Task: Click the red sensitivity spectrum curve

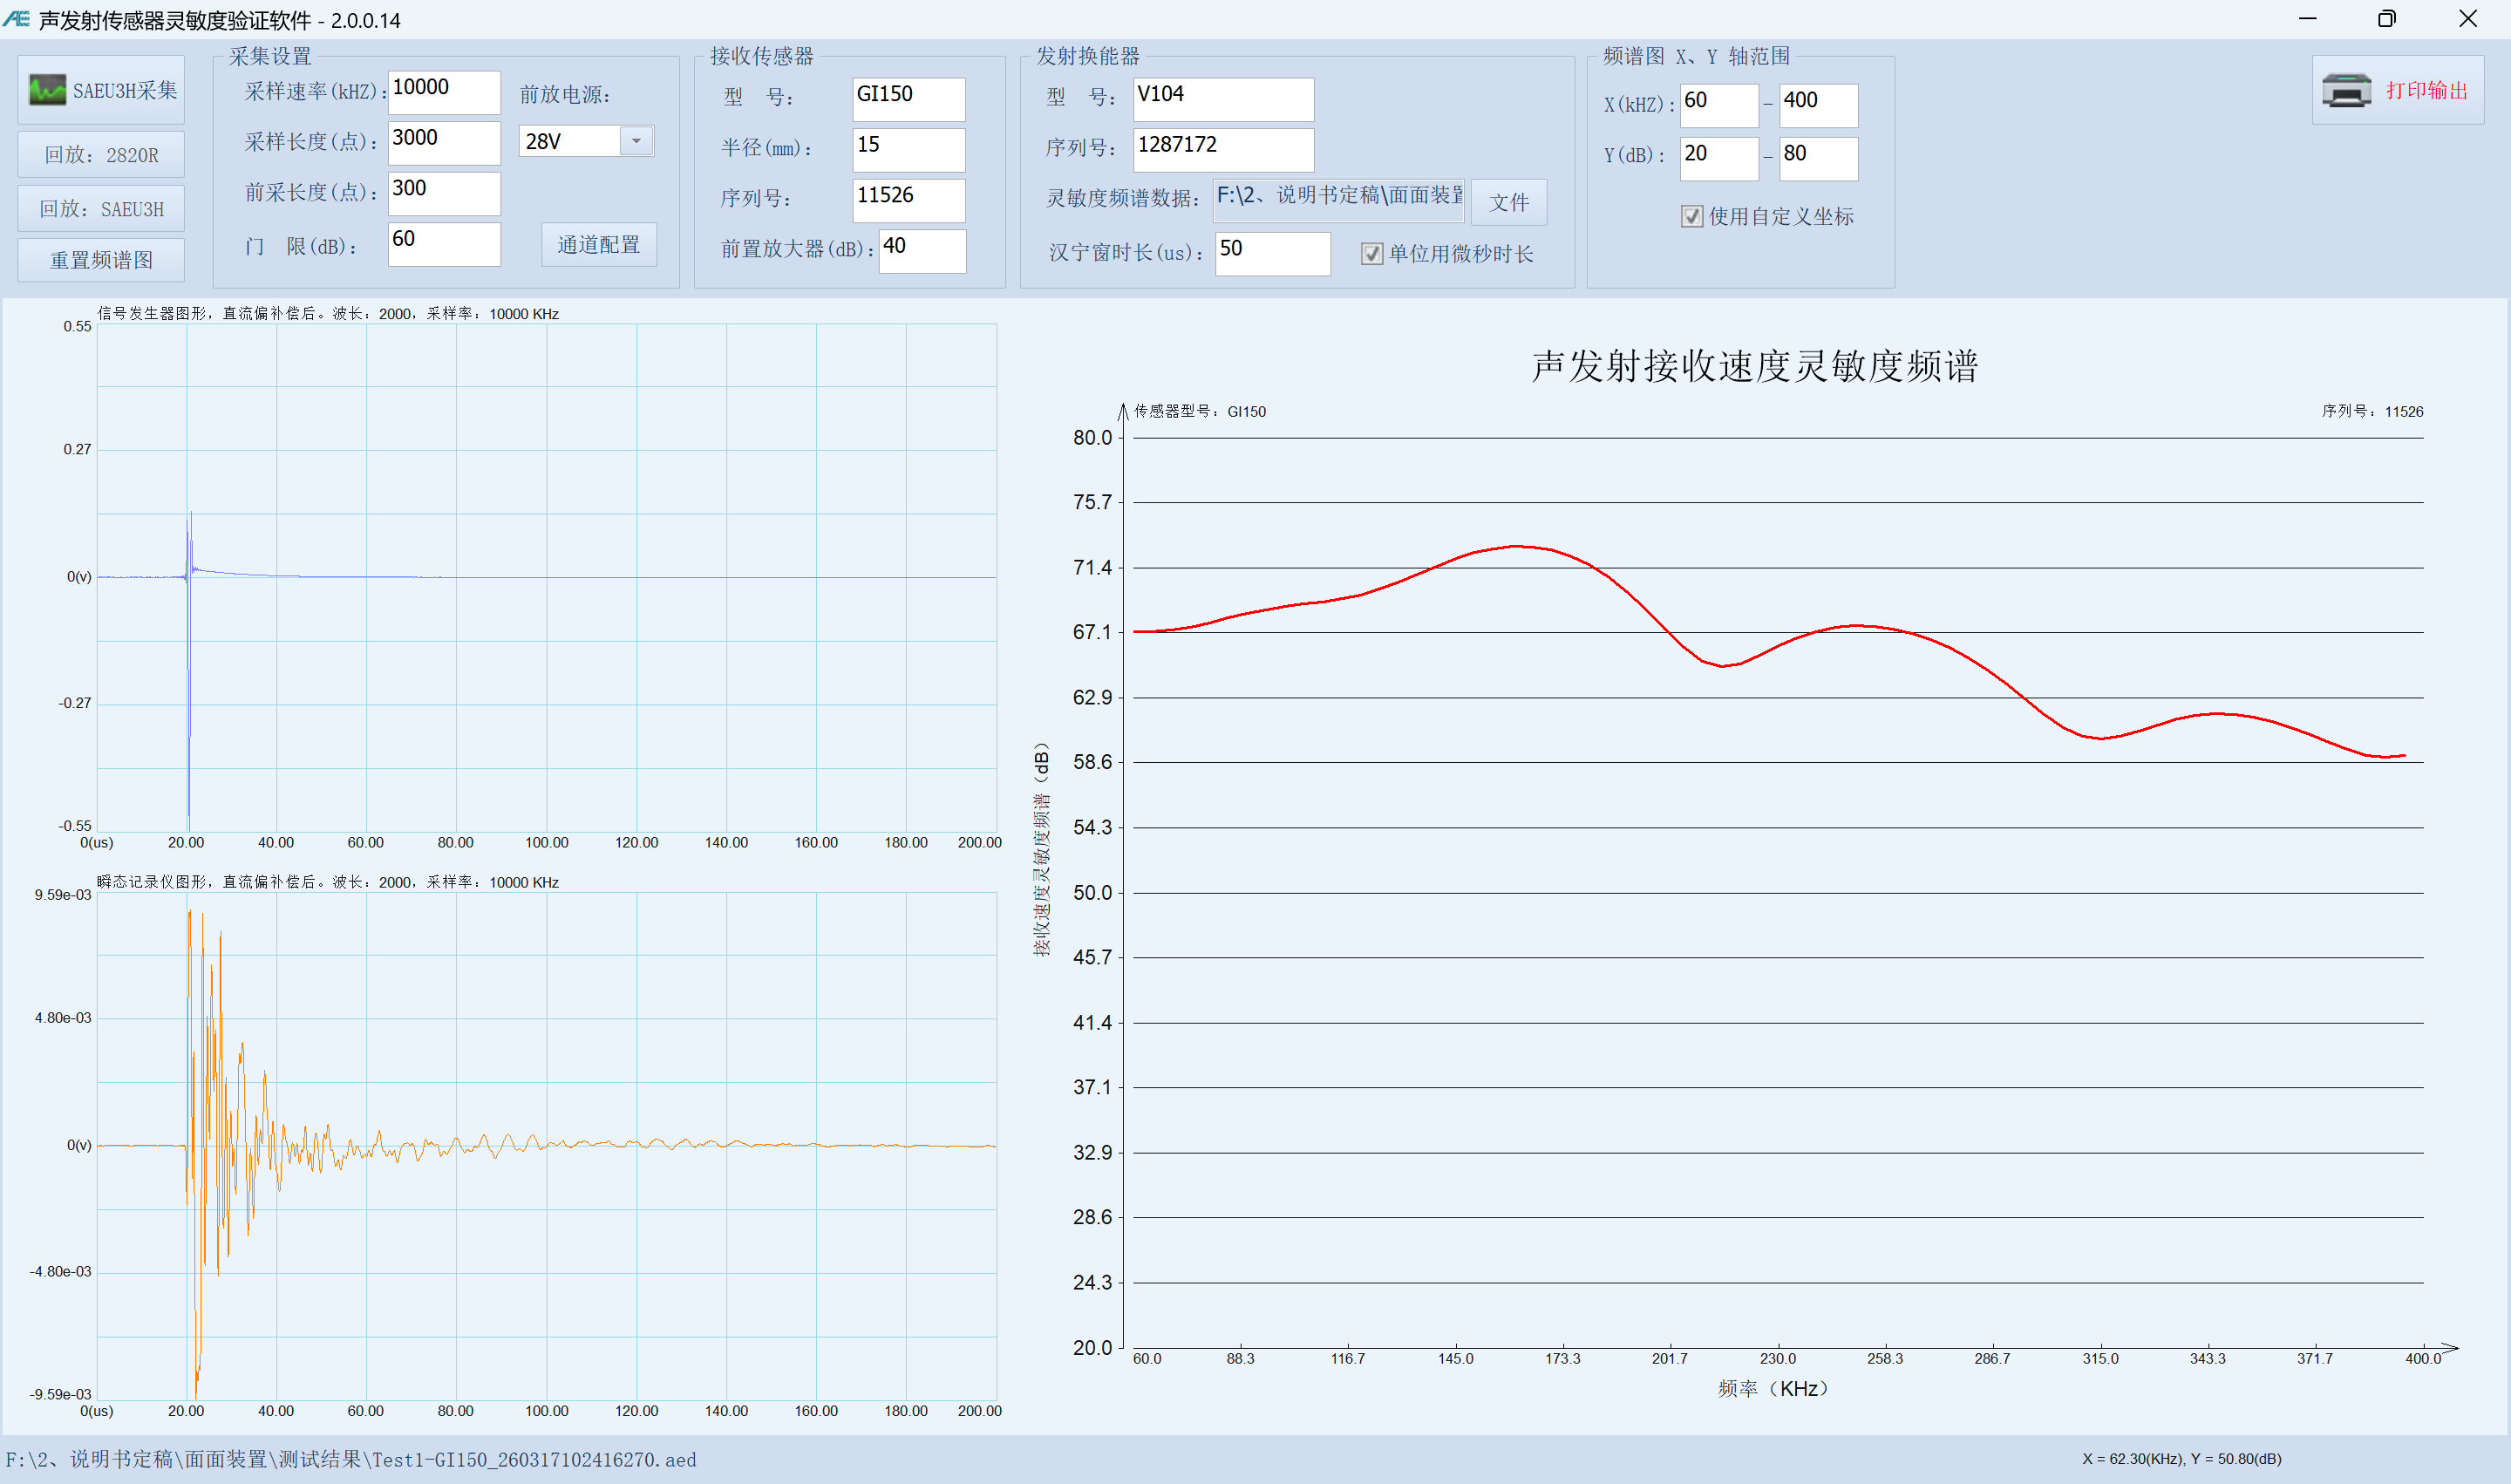Action: coord(1516,546)
